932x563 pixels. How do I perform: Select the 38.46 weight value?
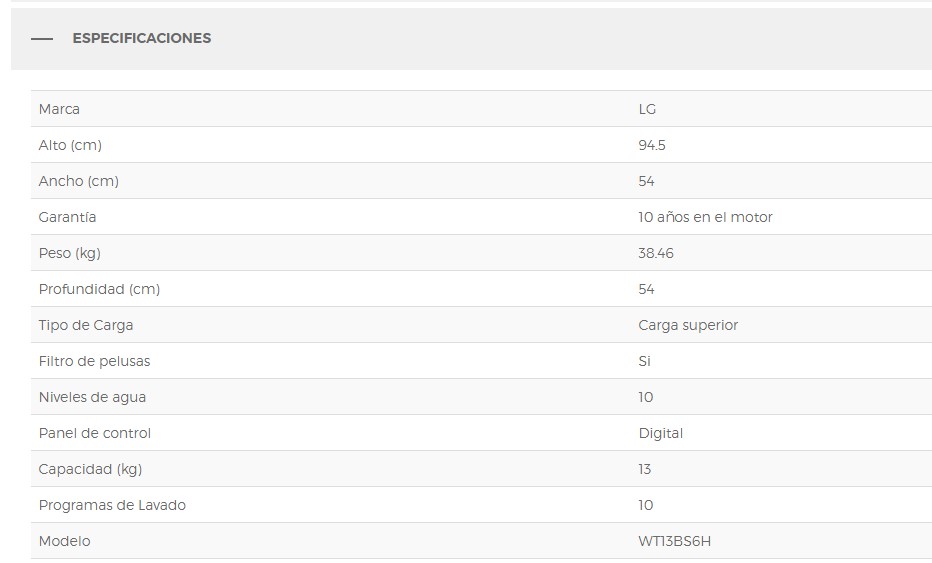point(656,253)
